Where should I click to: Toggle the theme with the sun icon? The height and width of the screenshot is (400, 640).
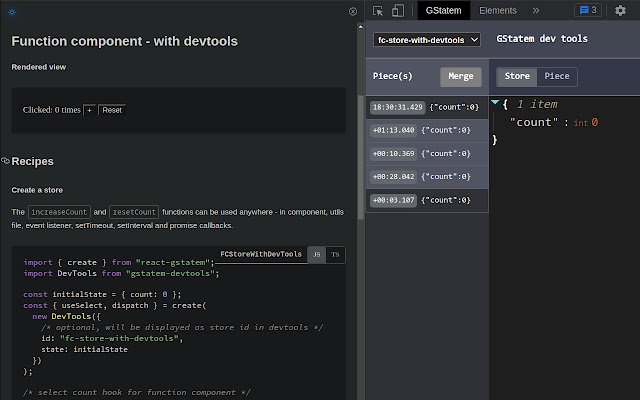pyautogui.click(x=12, y=12)
